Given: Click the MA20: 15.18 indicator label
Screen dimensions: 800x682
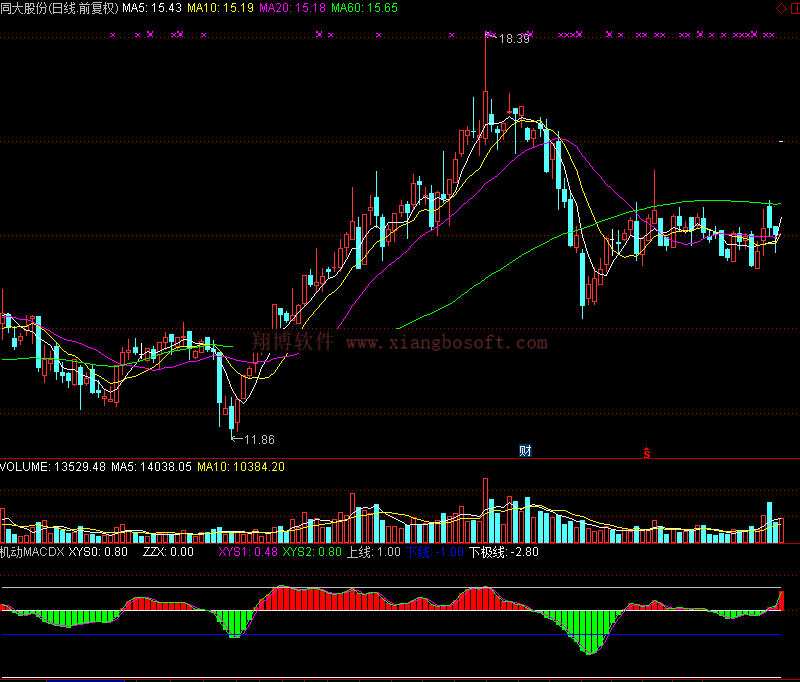Looking at the screenshot, I should (292, 8).
